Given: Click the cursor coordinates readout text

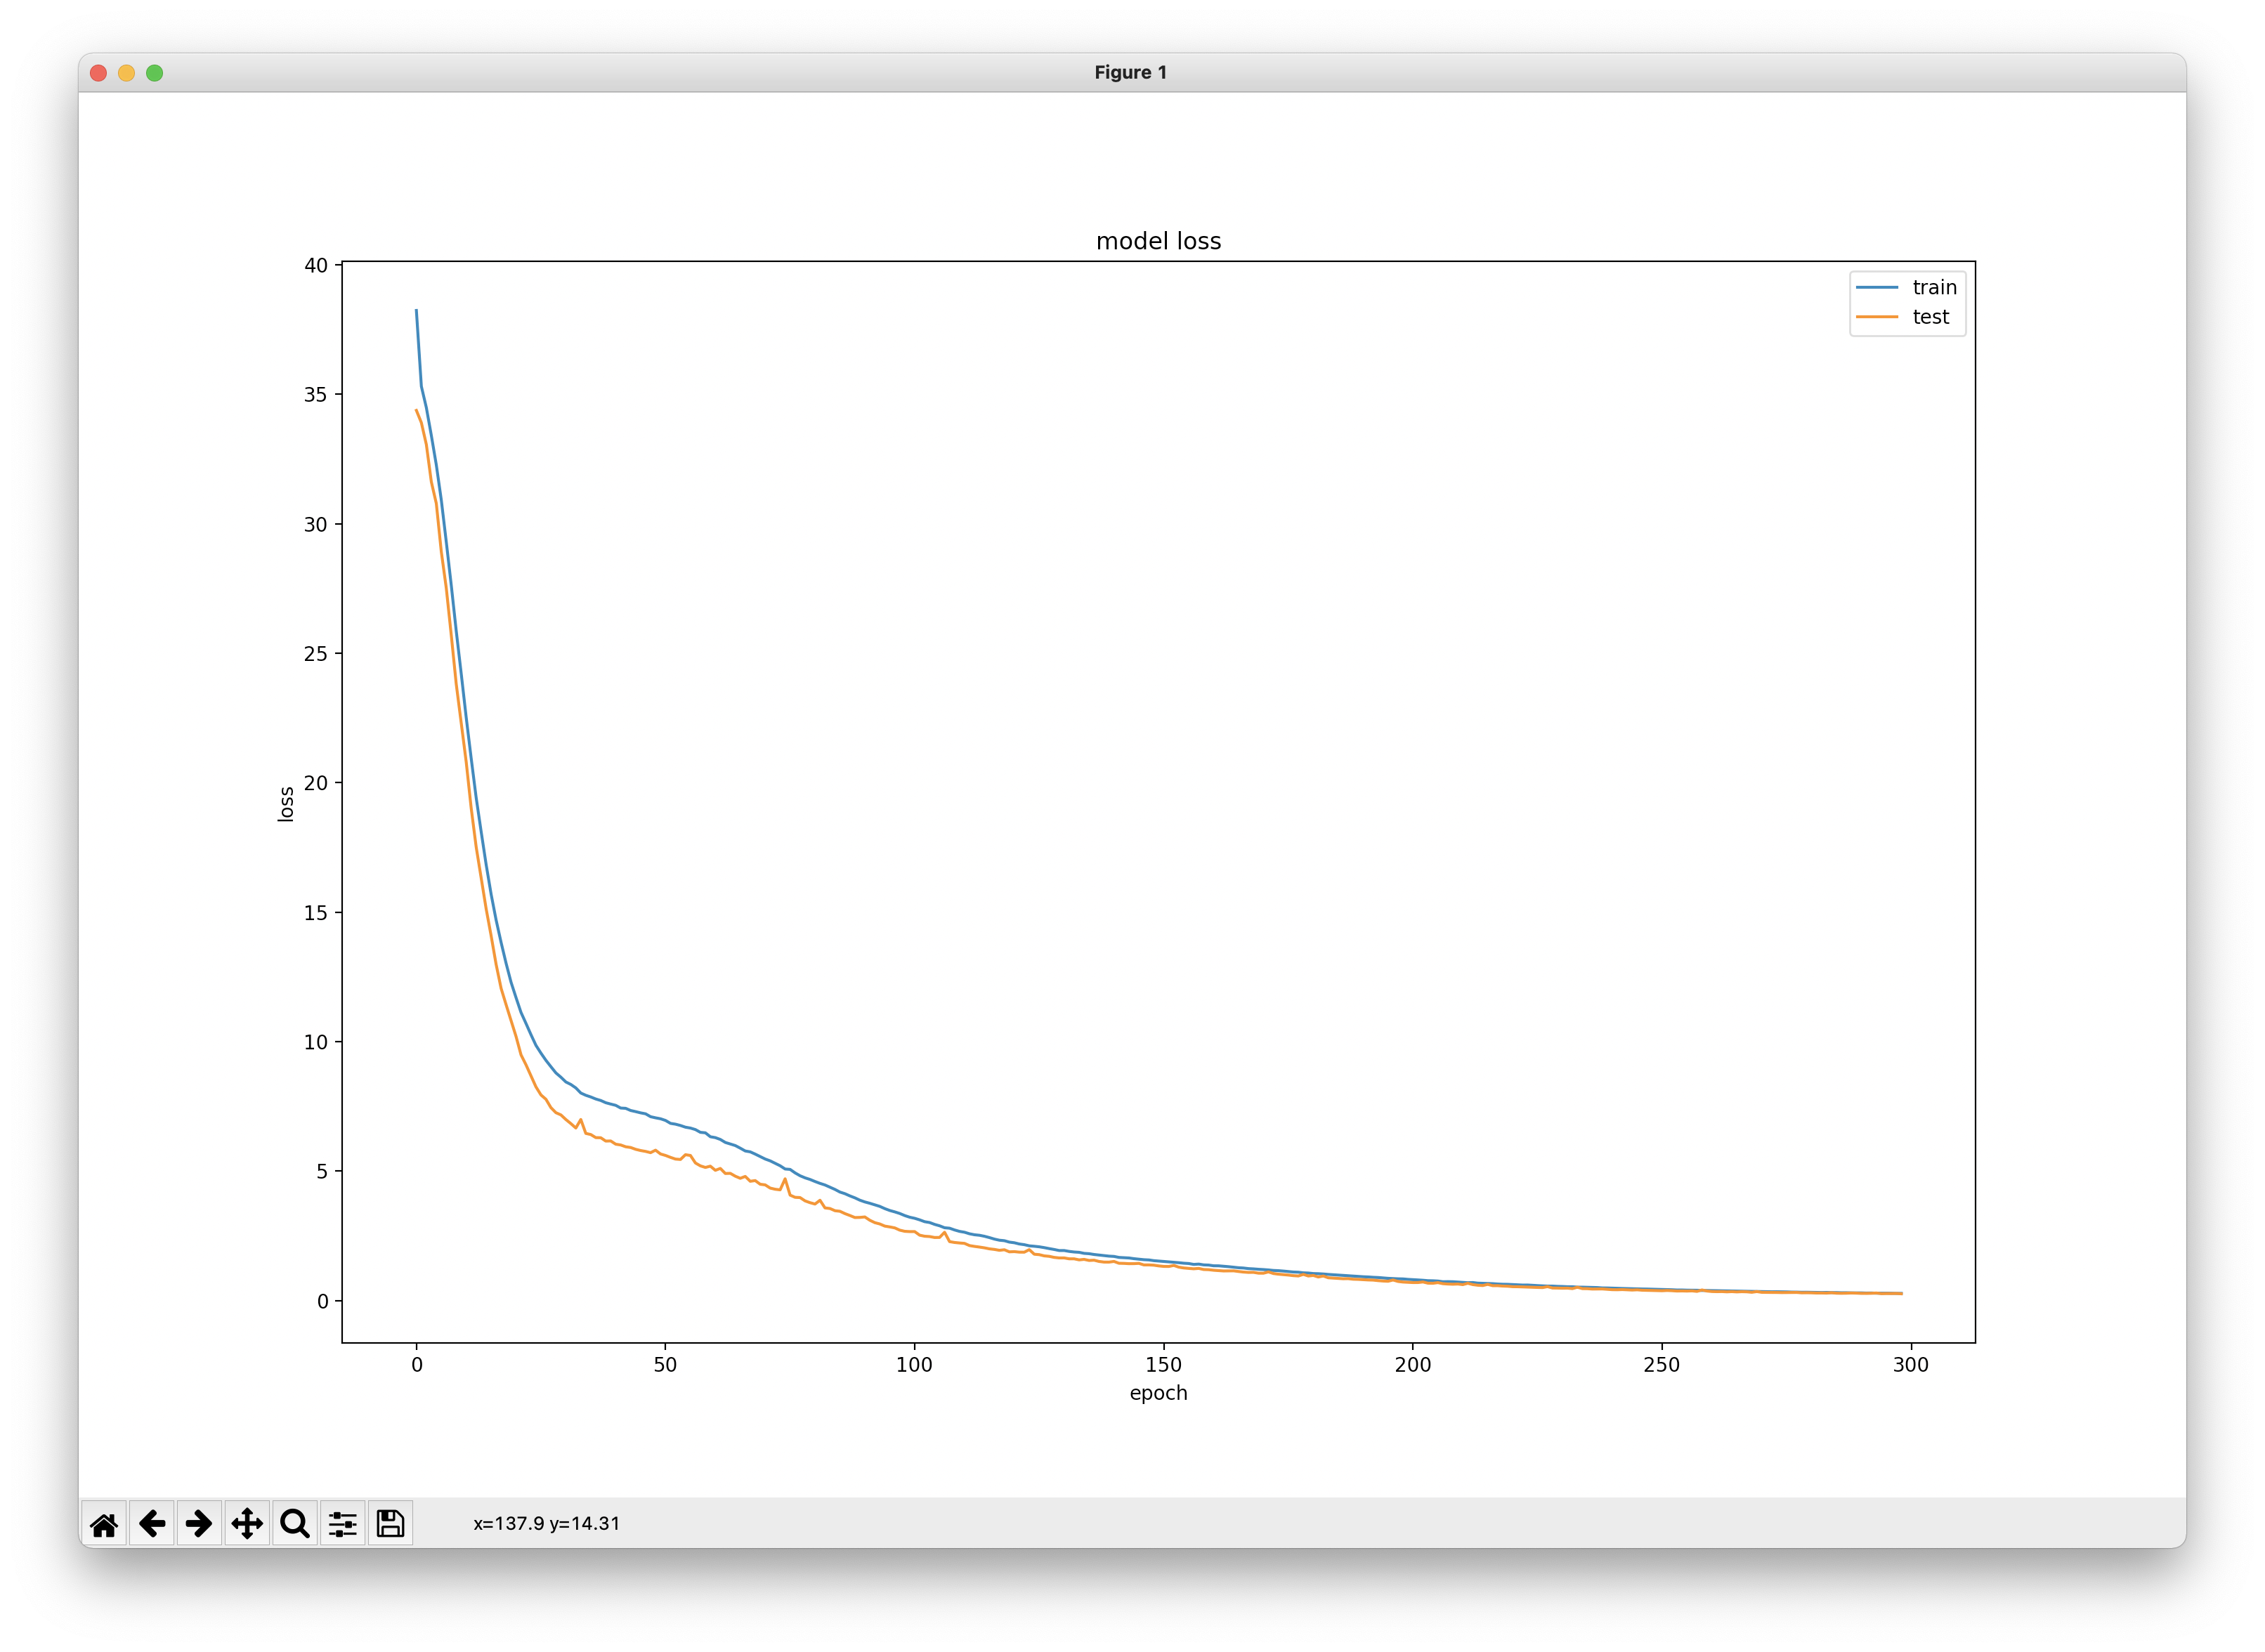Looking at the screenshot, I should pyautogui.click(x=546, y=1524).
